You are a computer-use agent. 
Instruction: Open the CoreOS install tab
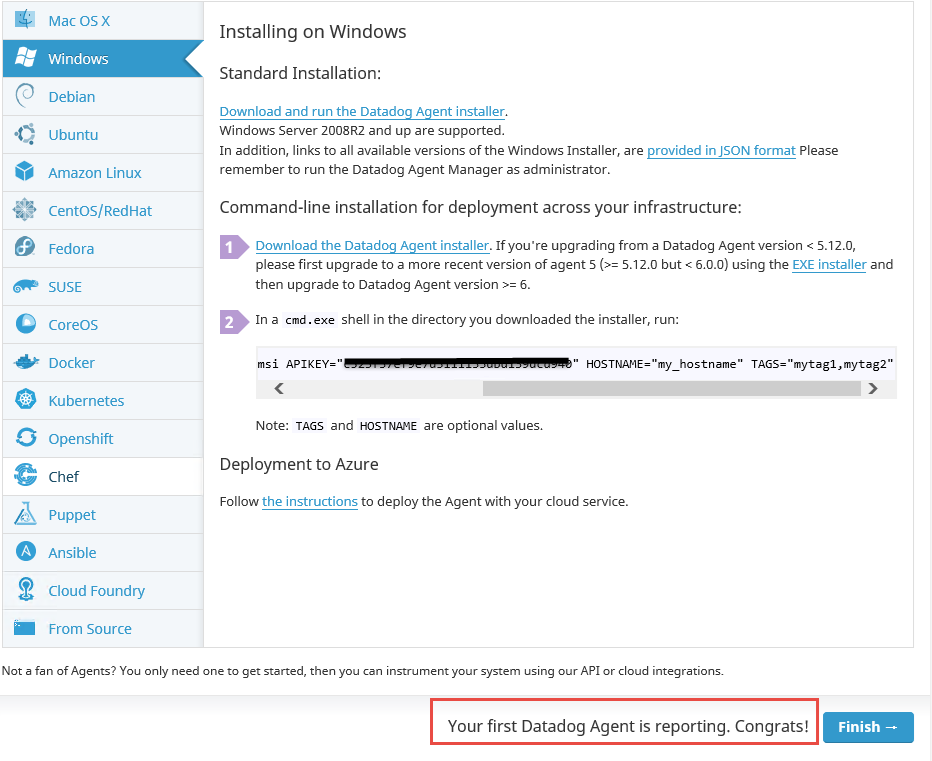click(103, 325)
